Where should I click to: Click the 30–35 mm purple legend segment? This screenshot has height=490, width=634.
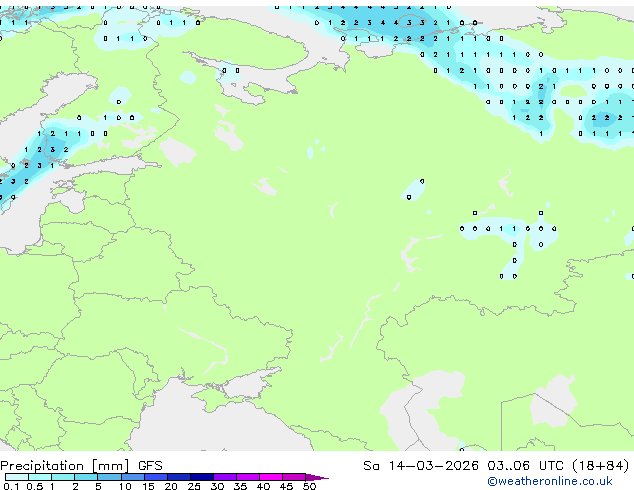click(225, 477)
